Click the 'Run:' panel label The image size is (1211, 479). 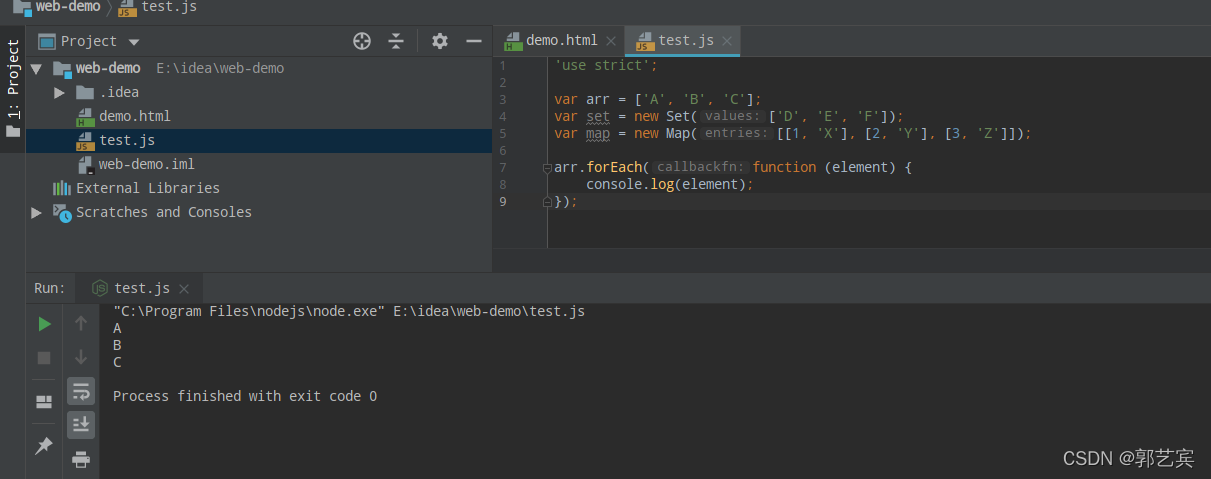coord(50,288)
